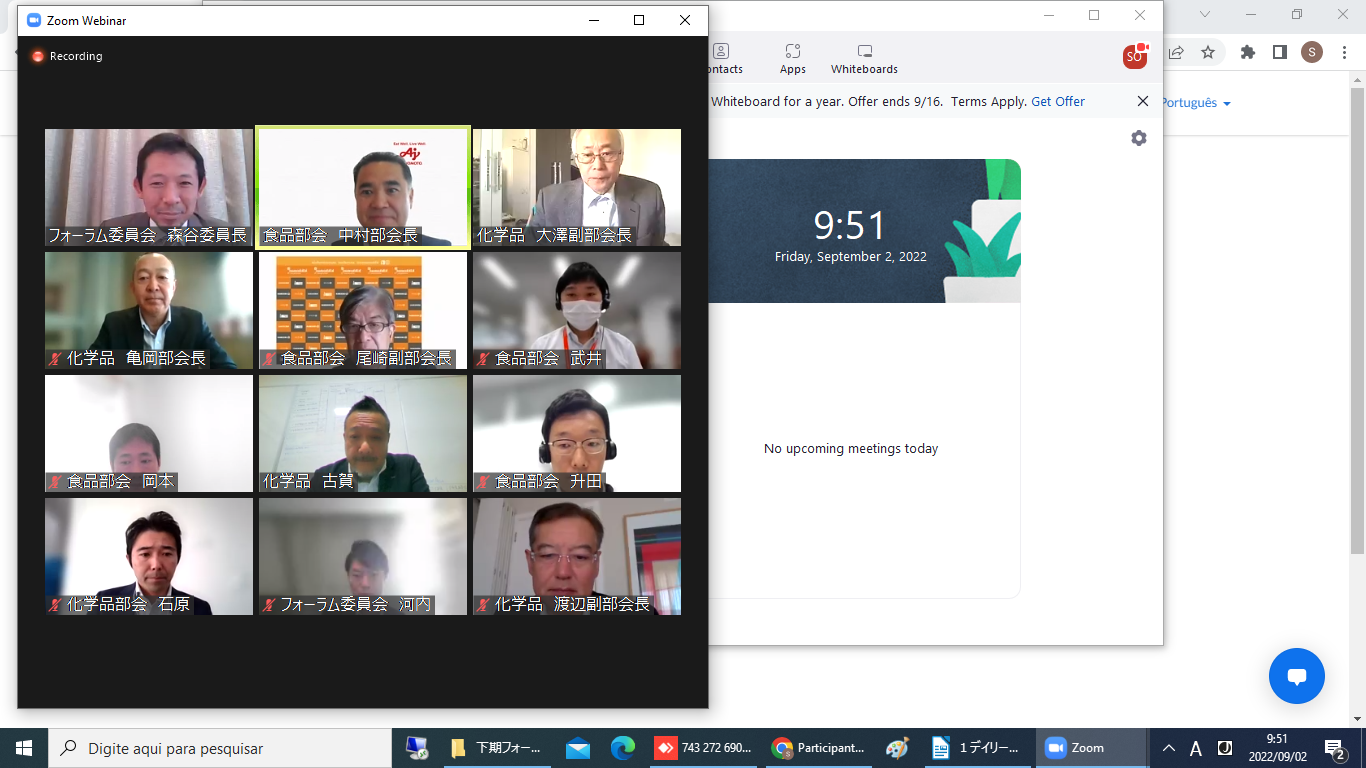Select the 中村部会長 video thumbnail
The width and height of the screenshot is (1366, 768).
363,186
